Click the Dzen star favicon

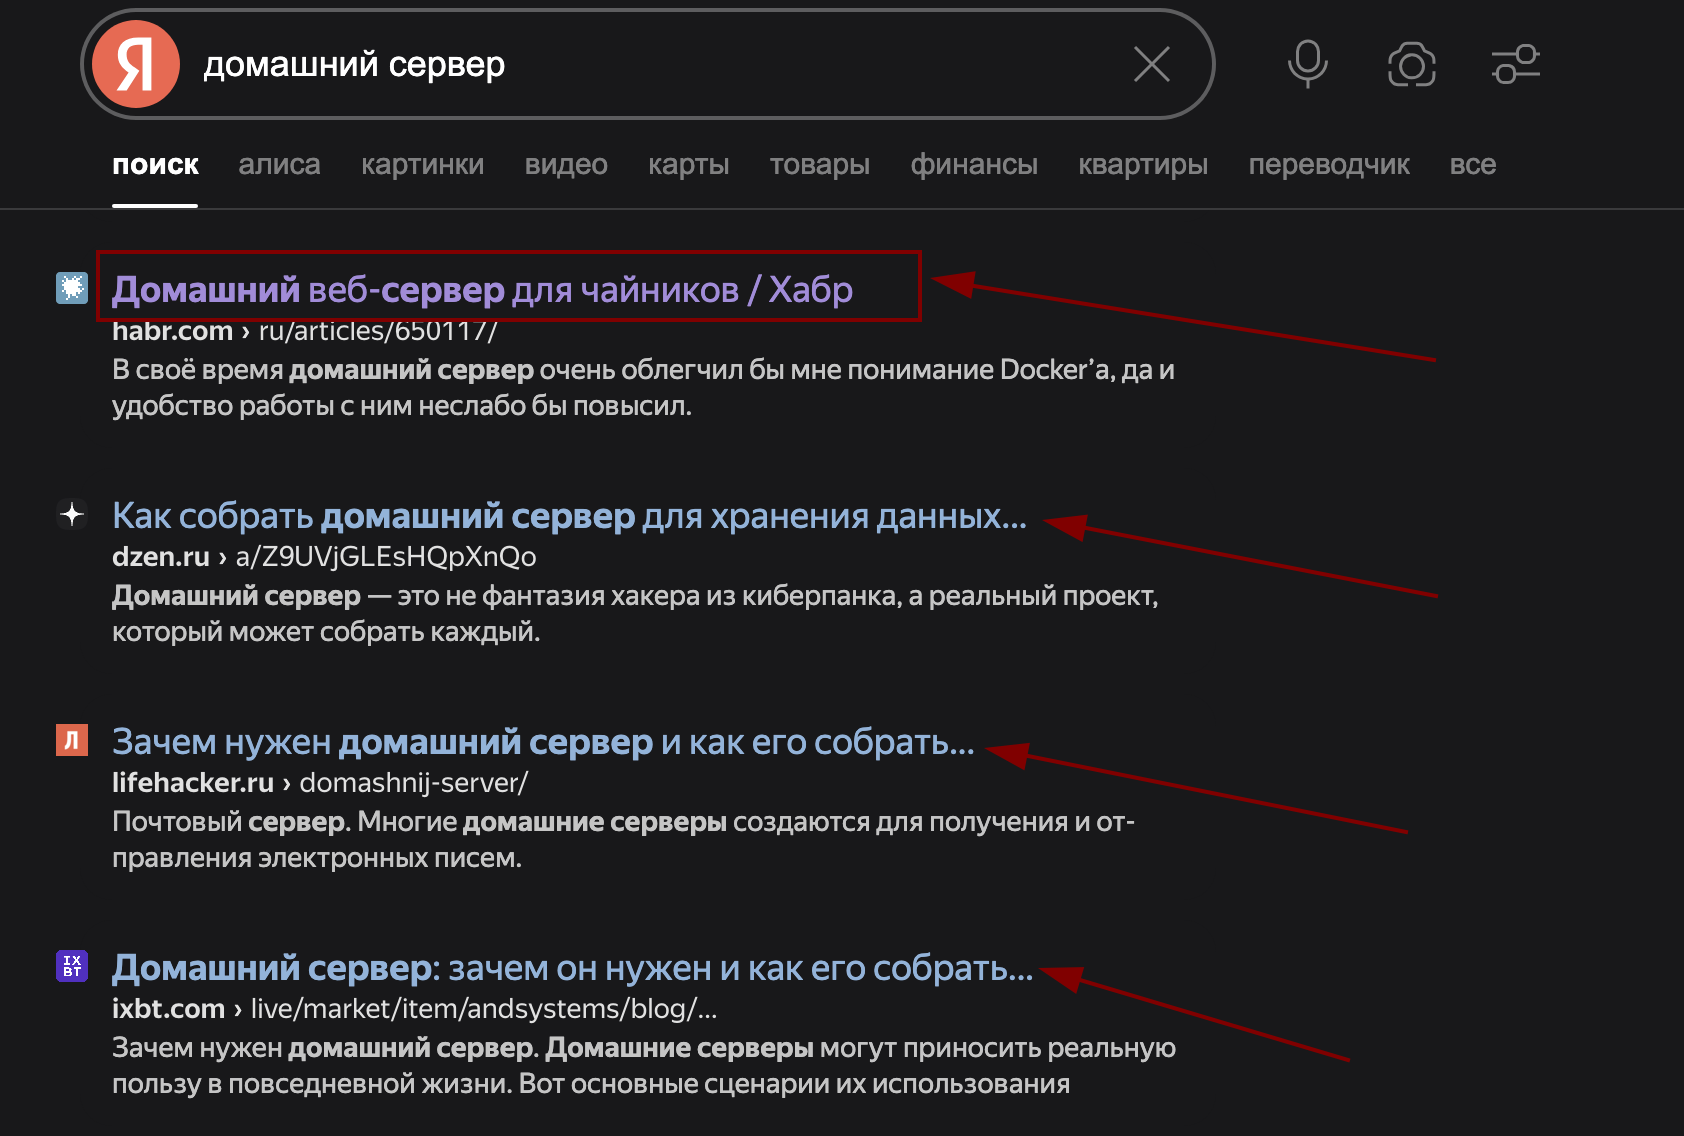72,514
